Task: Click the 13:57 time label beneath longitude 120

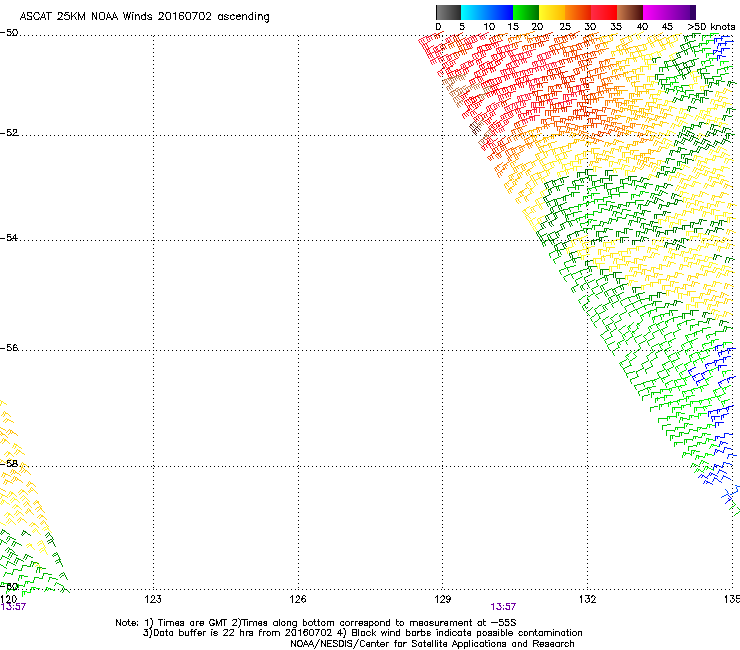Action: (13, 607)
